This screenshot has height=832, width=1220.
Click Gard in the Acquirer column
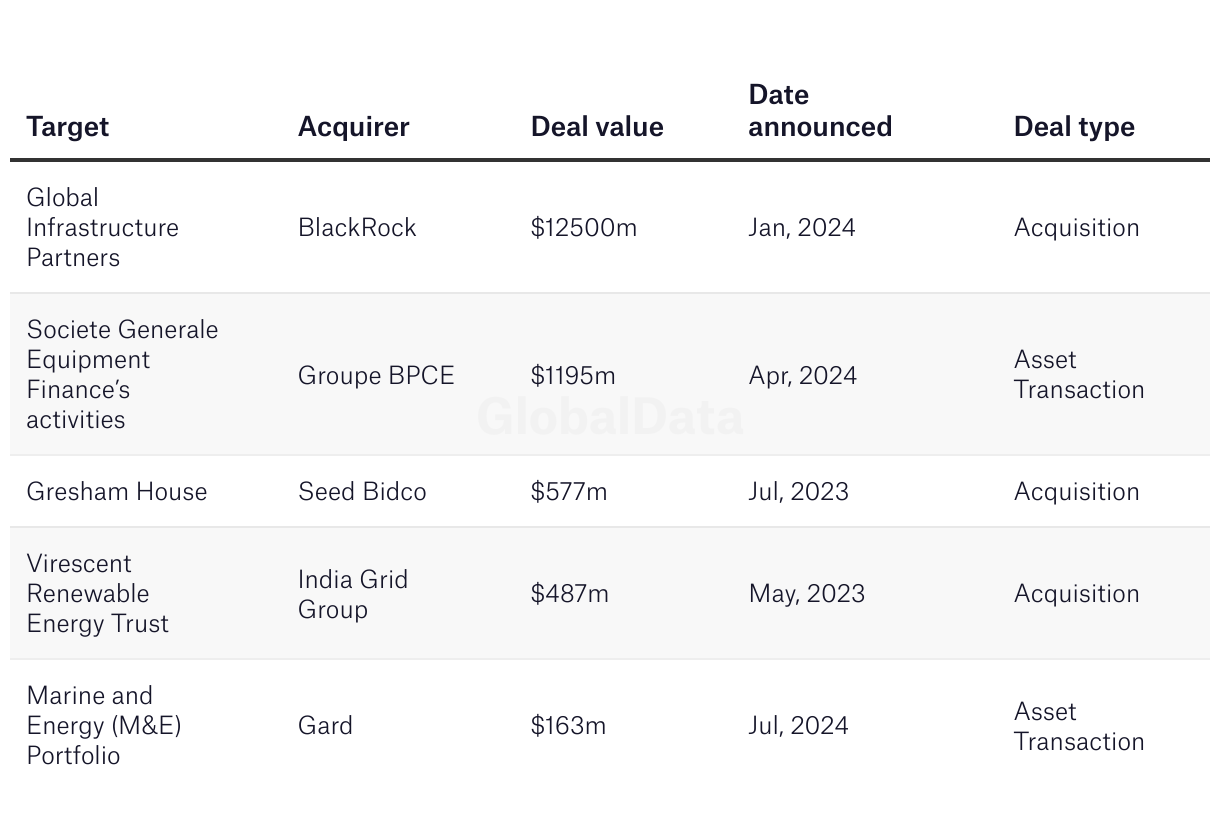[x=325, y=725]
